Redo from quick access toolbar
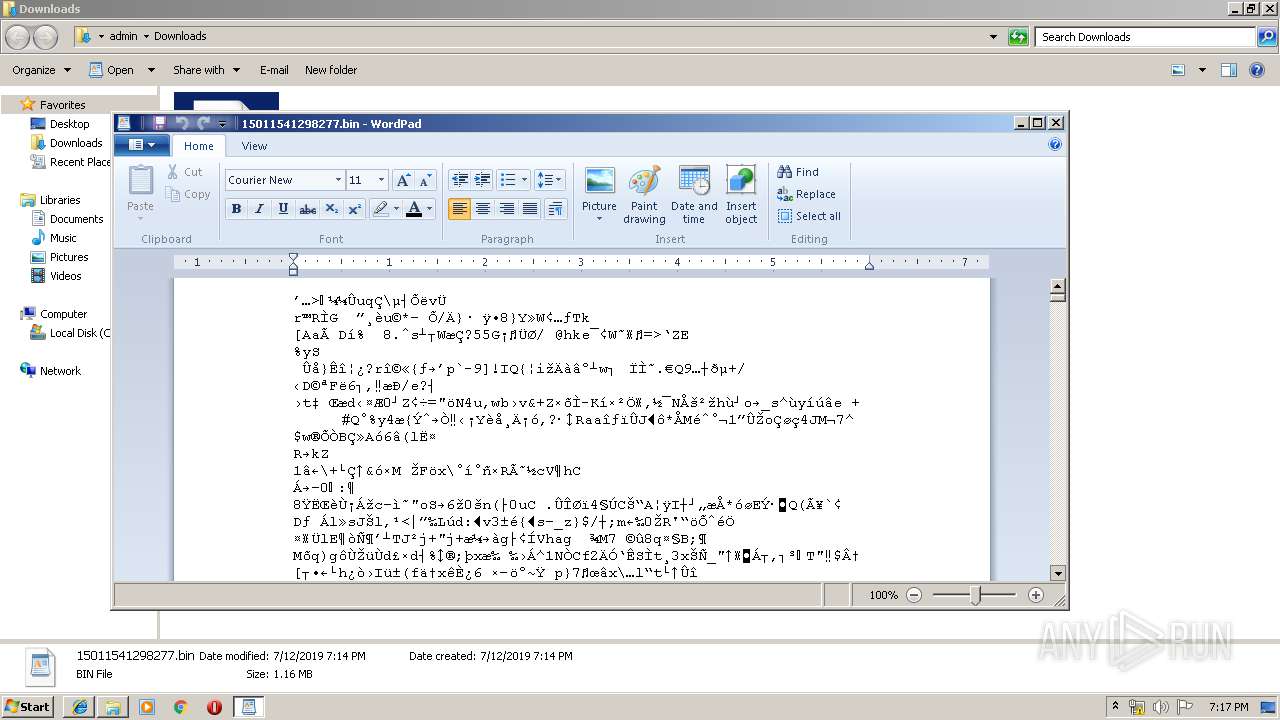 coord(204,124)
